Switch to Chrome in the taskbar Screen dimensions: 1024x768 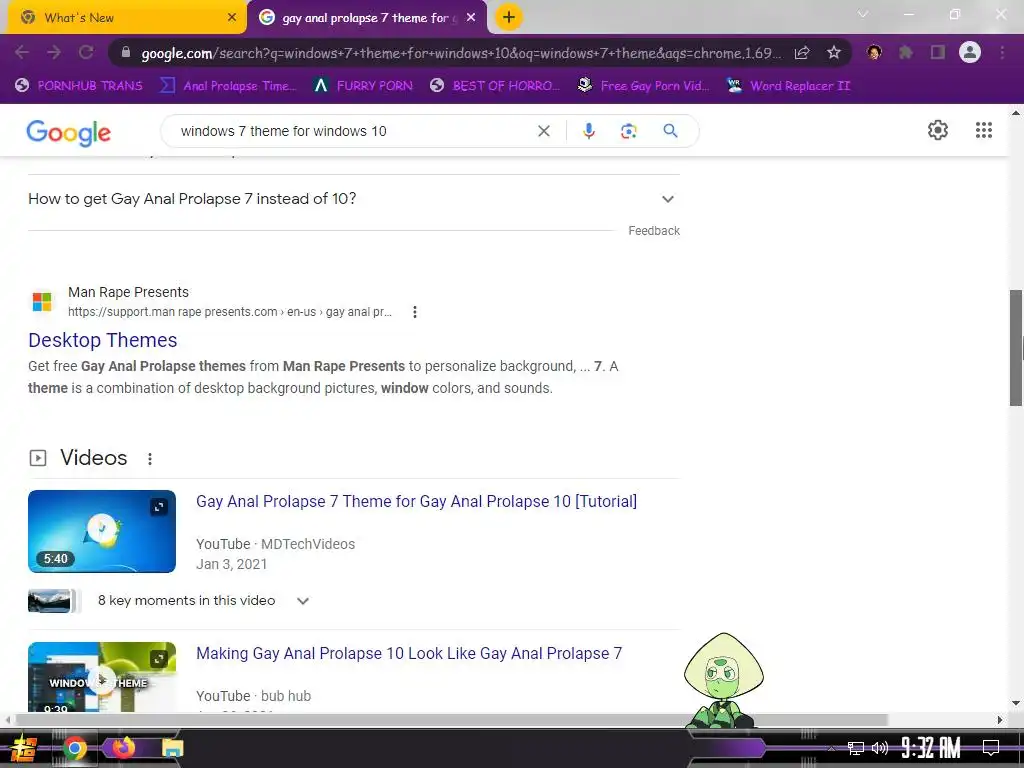pos(74,748)
